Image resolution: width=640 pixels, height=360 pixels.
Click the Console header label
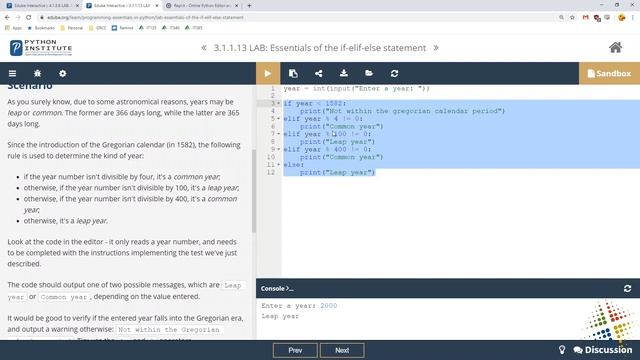click(277, 289)
